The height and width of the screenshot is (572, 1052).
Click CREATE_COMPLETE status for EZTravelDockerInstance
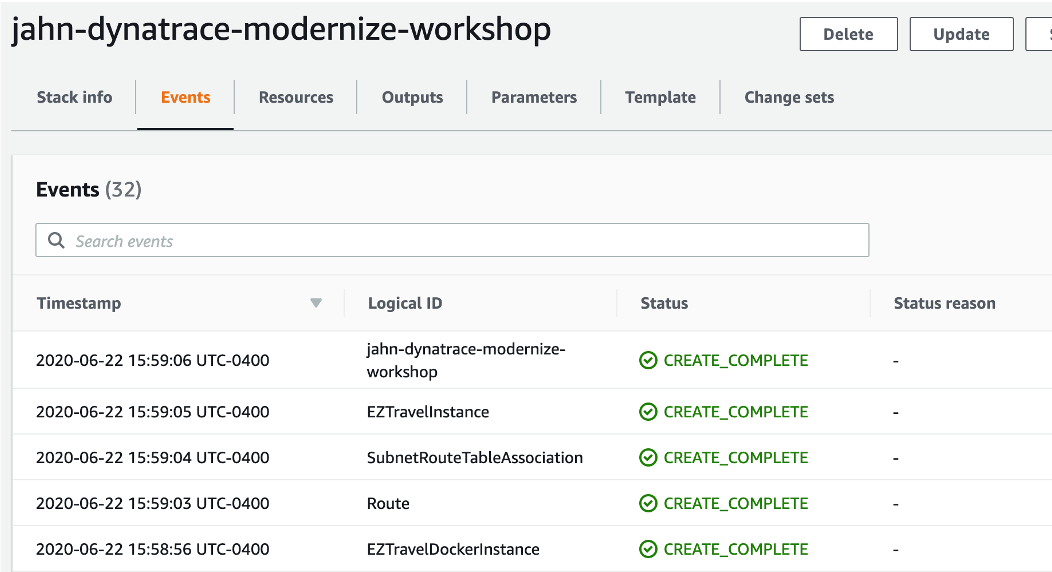[736, 549]
